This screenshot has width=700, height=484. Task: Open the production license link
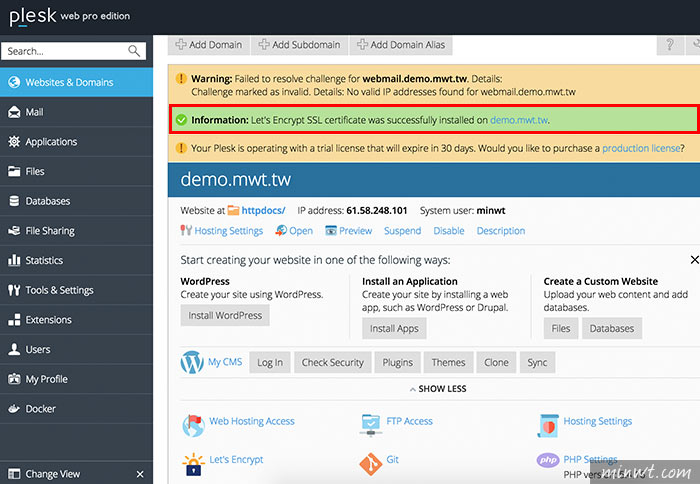pyautogui.click(x=641, y=148)
